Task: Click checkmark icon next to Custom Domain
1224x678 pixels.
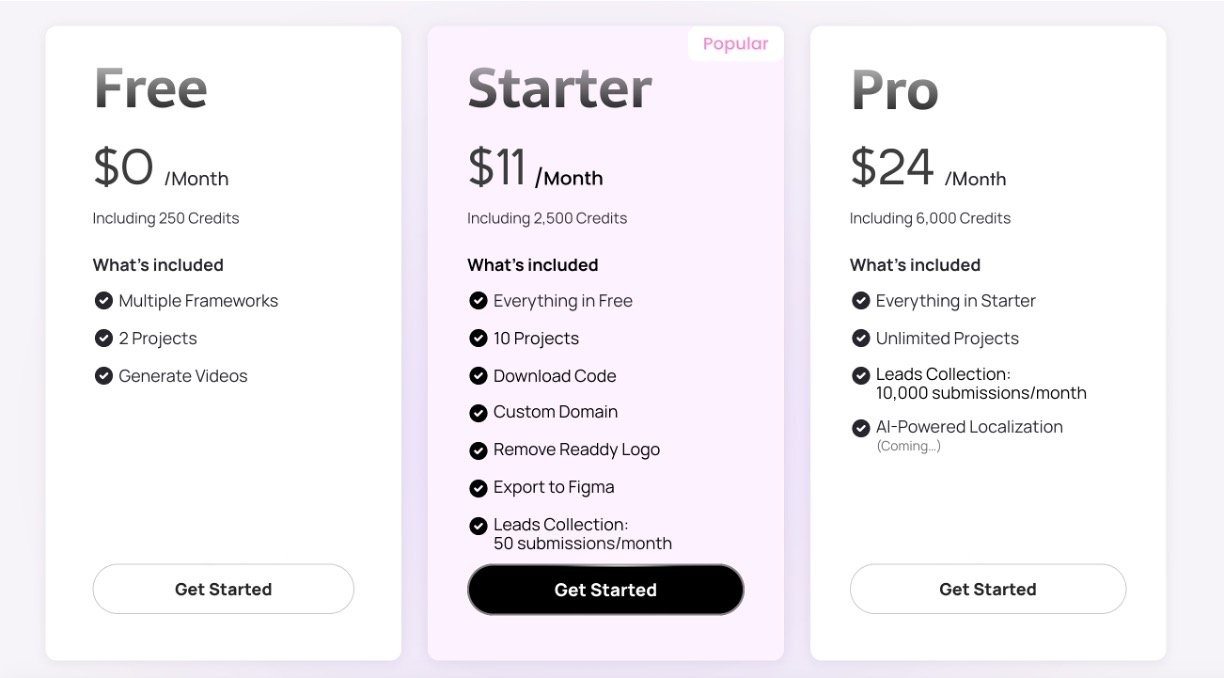Action: click(x=478, y=413)
